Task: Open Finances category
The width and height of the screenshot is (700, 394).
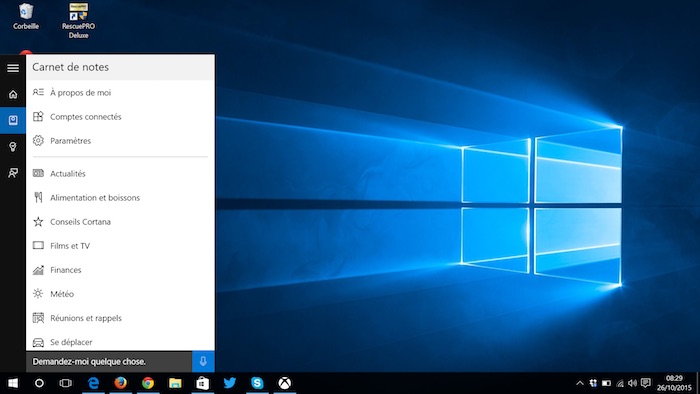Action: pos(121,270)
